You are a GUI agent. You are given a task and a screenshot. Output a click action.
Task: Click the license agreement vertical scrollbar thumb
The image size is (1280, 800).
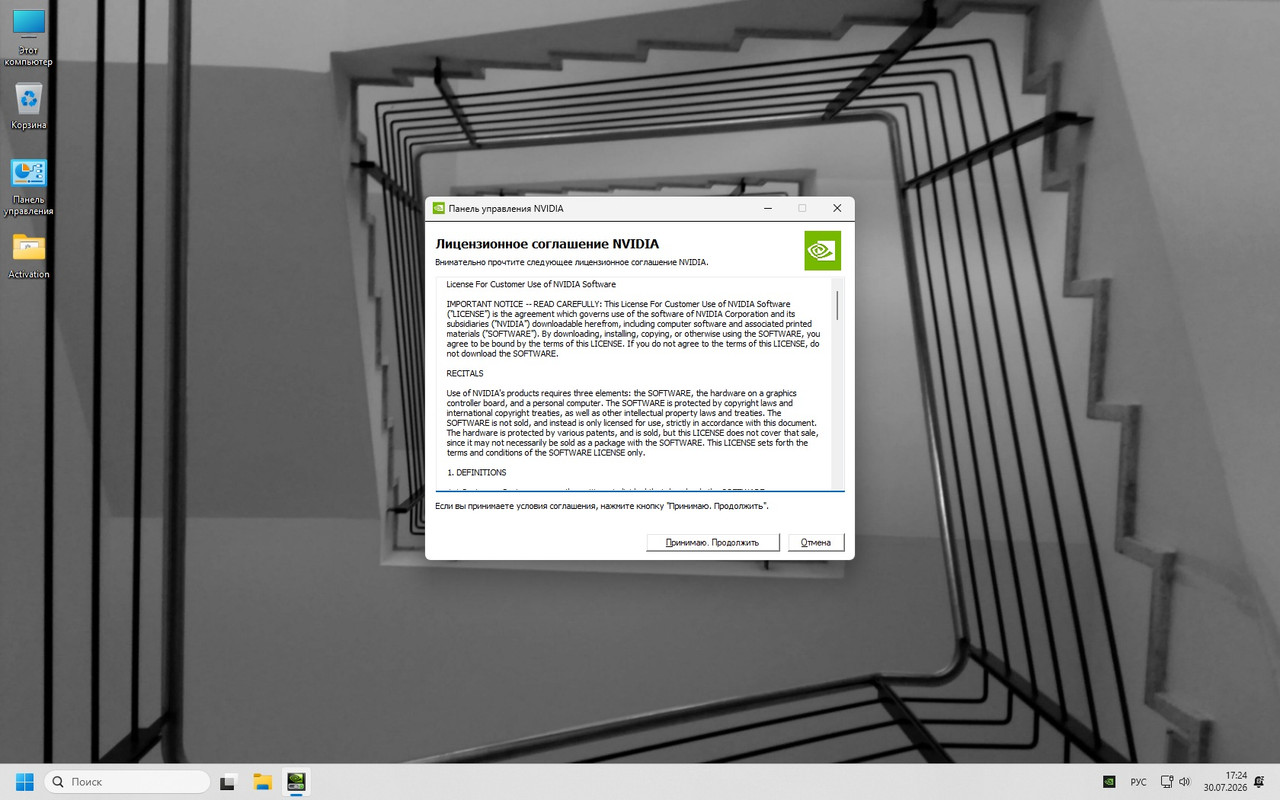837,304
